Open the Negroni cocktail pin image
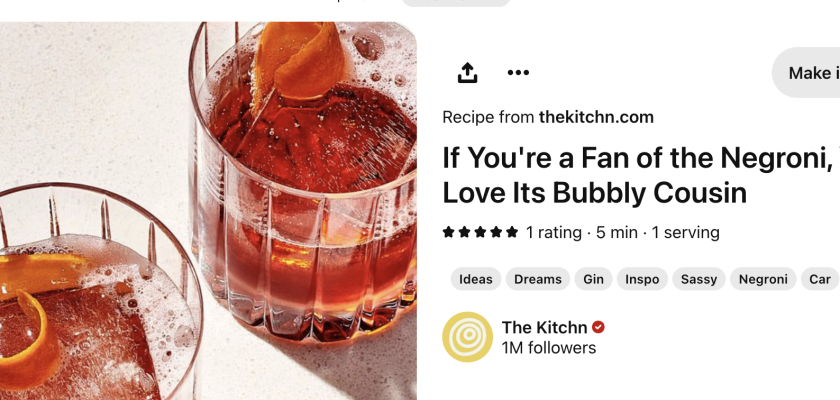 click(208, 210)
